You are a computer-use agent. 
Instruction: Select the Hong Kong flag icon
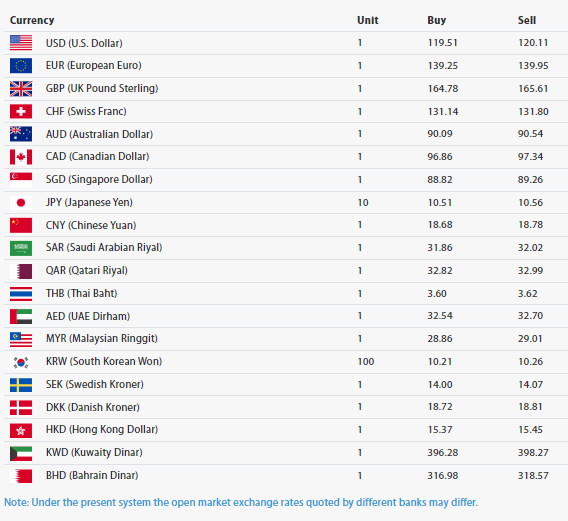point(21,430)
